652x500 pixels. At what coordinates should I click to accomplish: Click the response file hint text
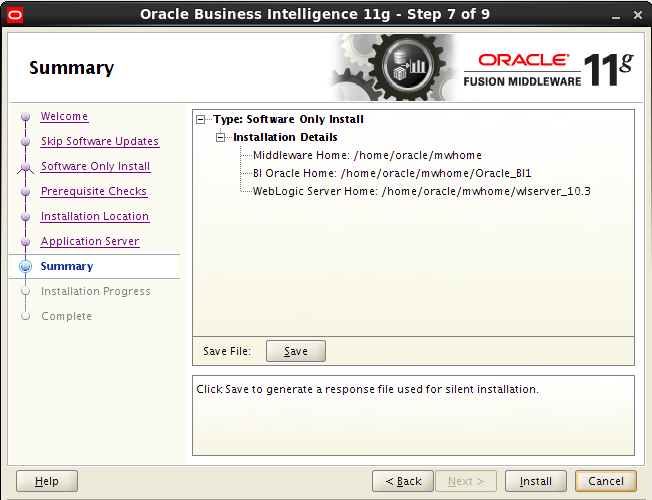(367, 389)
